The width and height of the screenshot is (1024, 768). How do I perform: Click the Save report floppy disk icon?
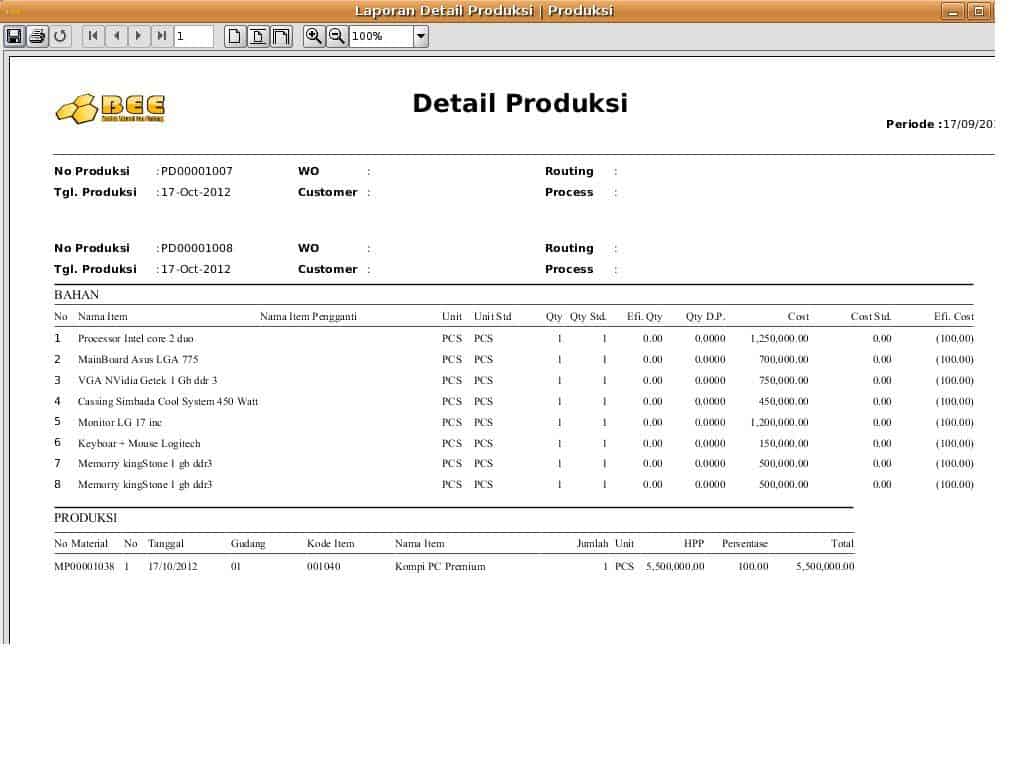pos(14,36)
